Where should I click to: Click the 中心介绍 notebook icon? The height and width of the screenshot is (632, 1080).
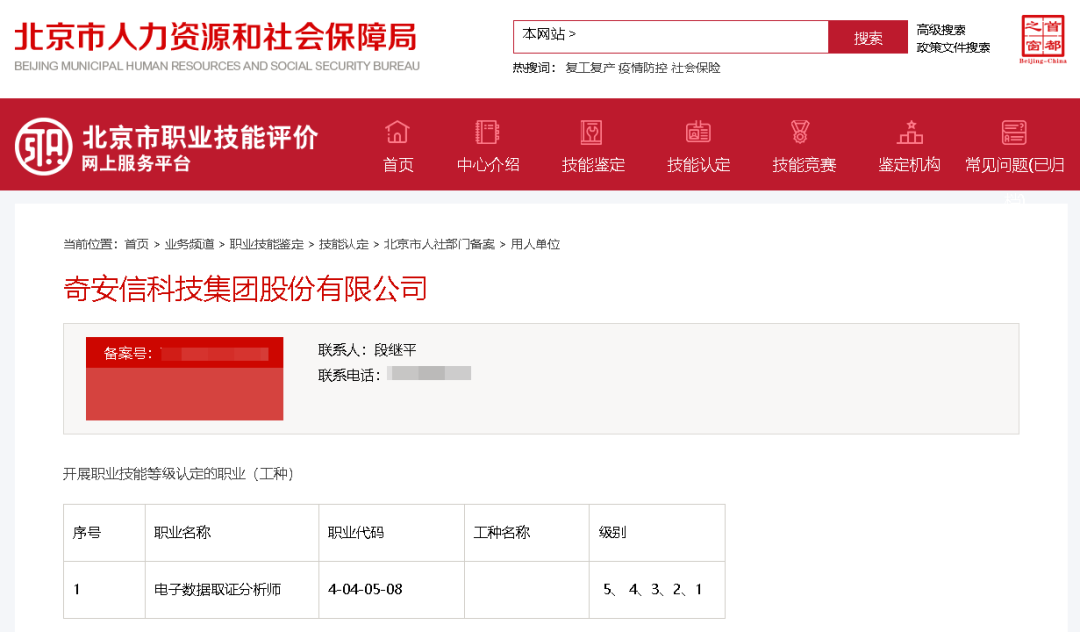[487, 132]
